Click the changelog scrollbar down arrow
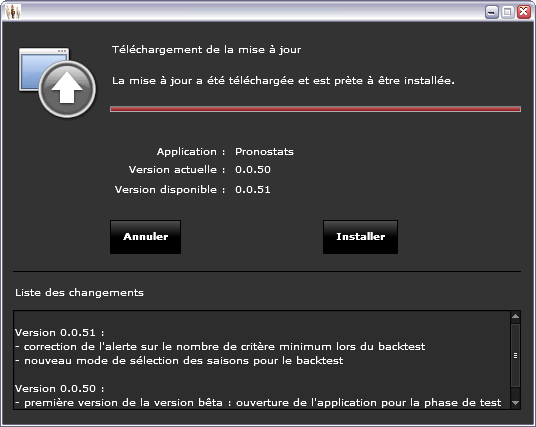Viewport: 536px width, 427px height. point(515,403)
